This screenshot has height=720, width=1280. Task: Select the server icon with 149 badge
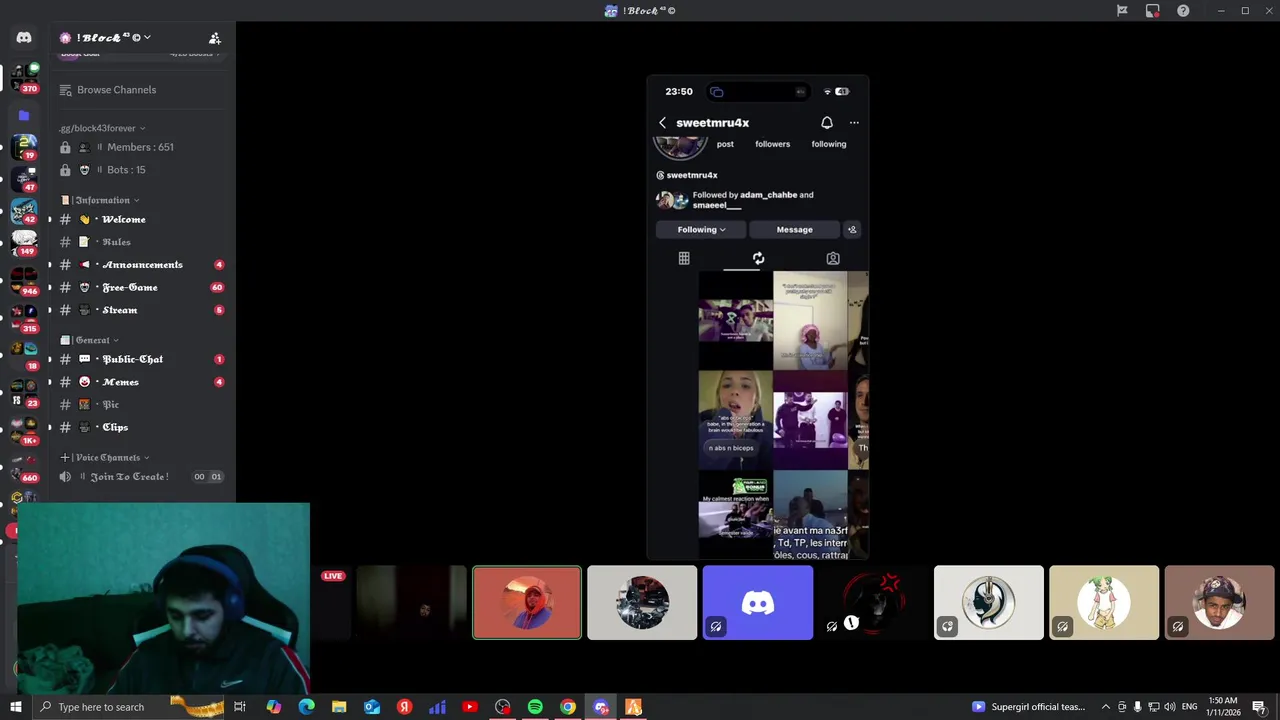pos(24,243)
